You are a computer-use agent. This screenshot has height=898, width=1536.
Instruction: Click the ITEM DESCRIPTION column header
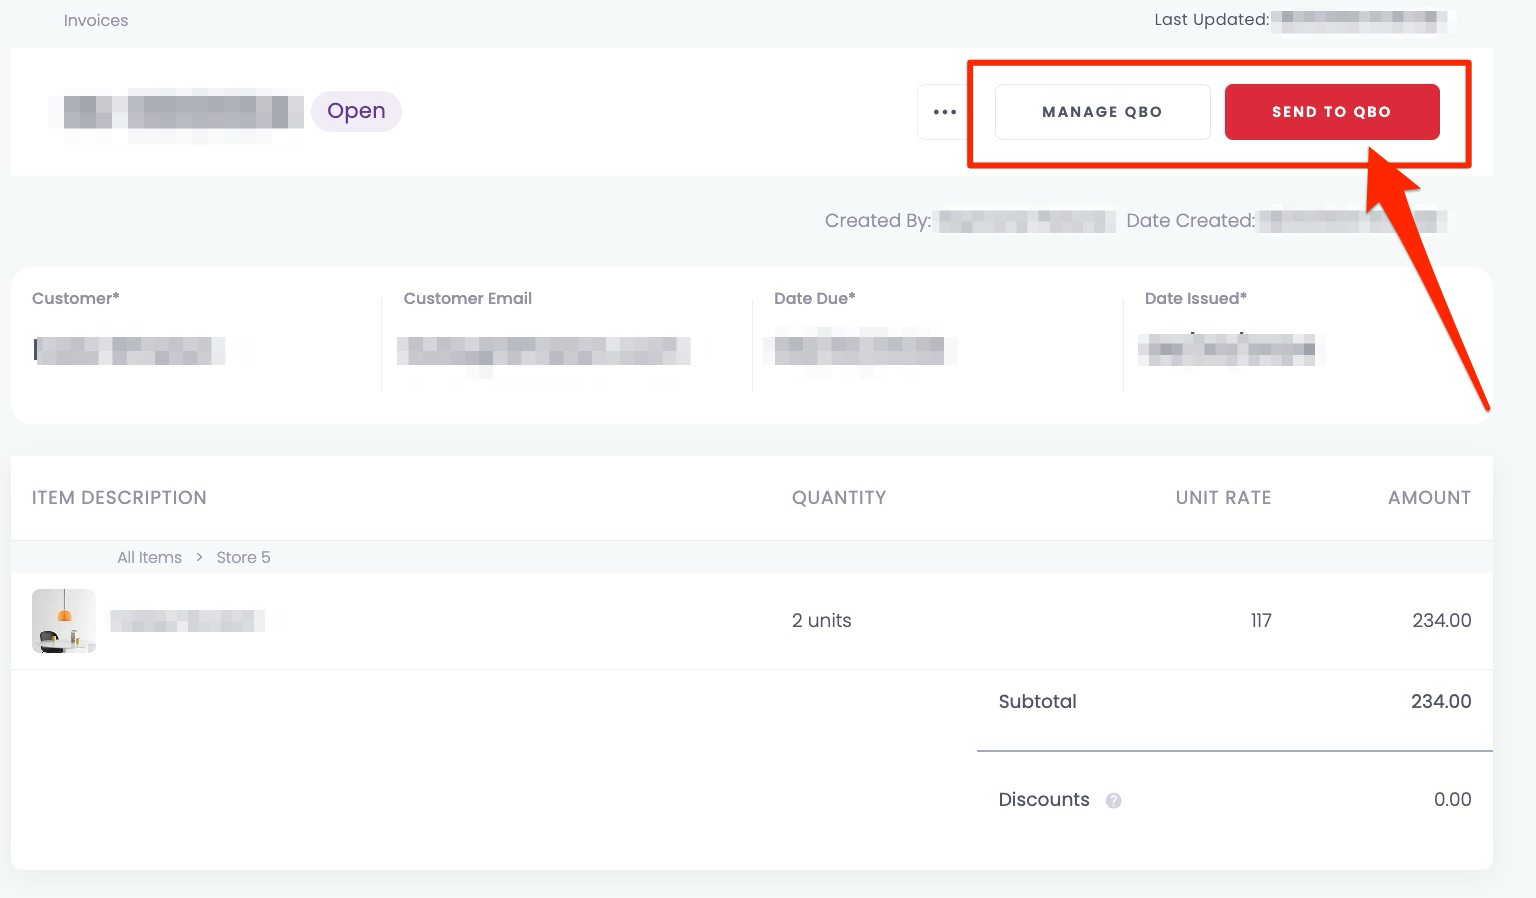(x=119, y=497)
